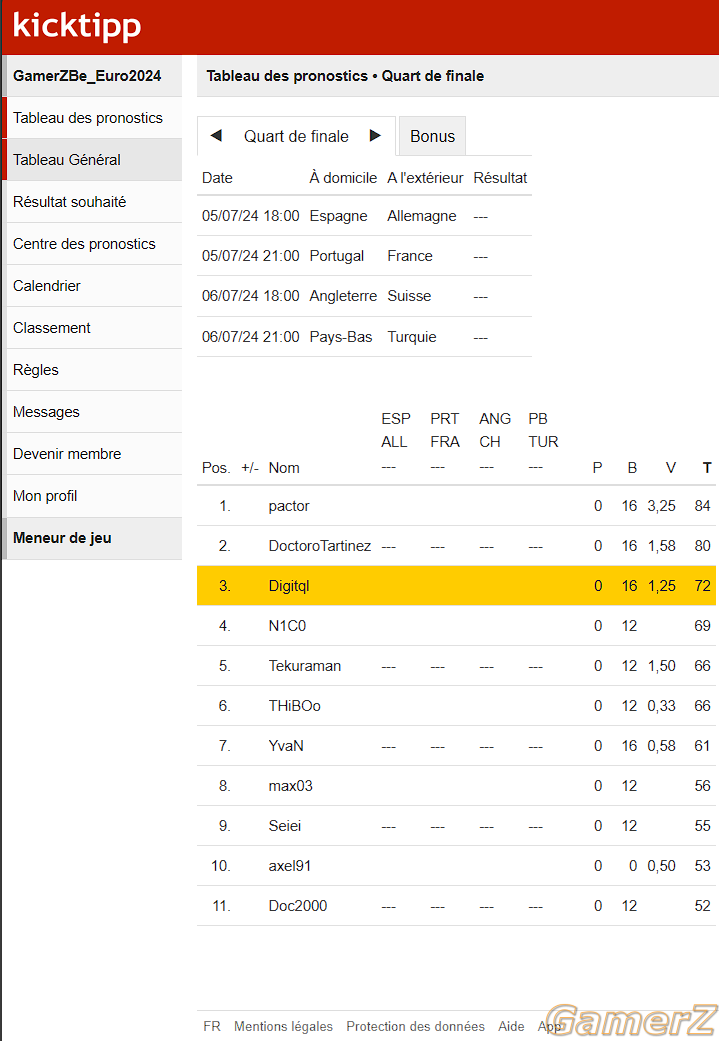719x1041 pixels.
Task: Switch to the Bonus tab
Action: [x=432, y=136]
